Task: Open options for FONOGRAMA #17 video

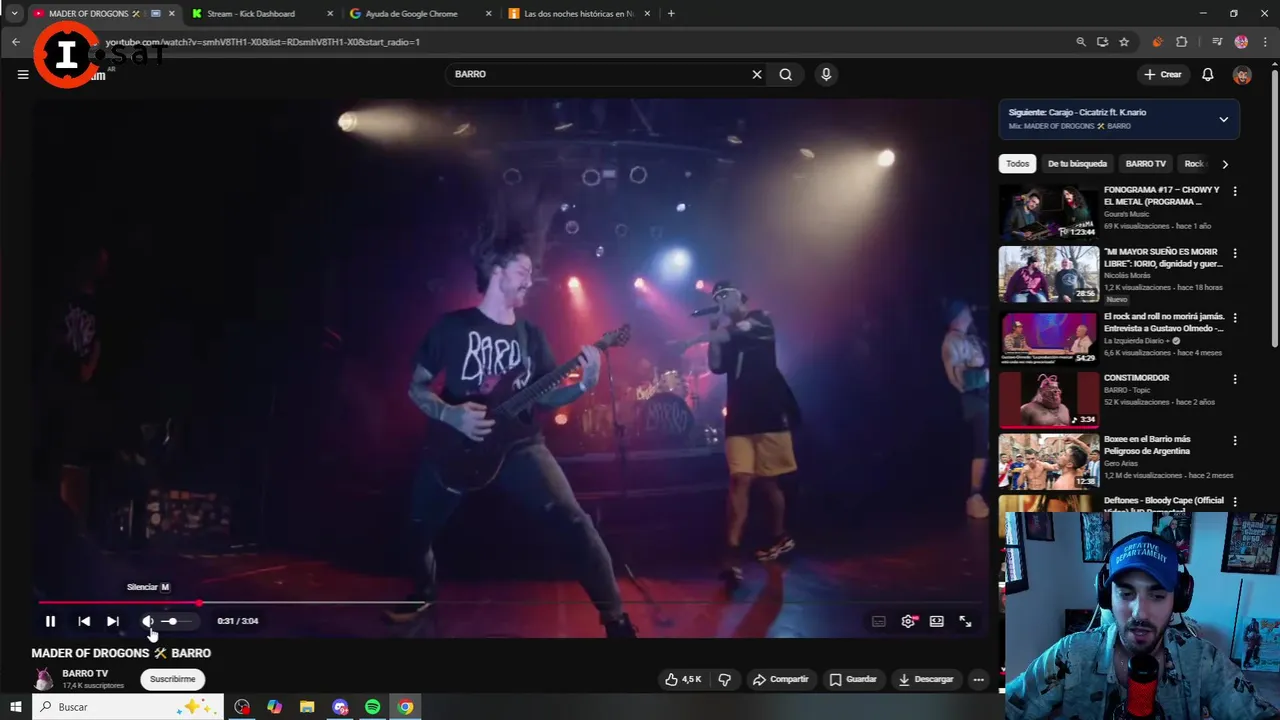Action: coord(1235,191)
